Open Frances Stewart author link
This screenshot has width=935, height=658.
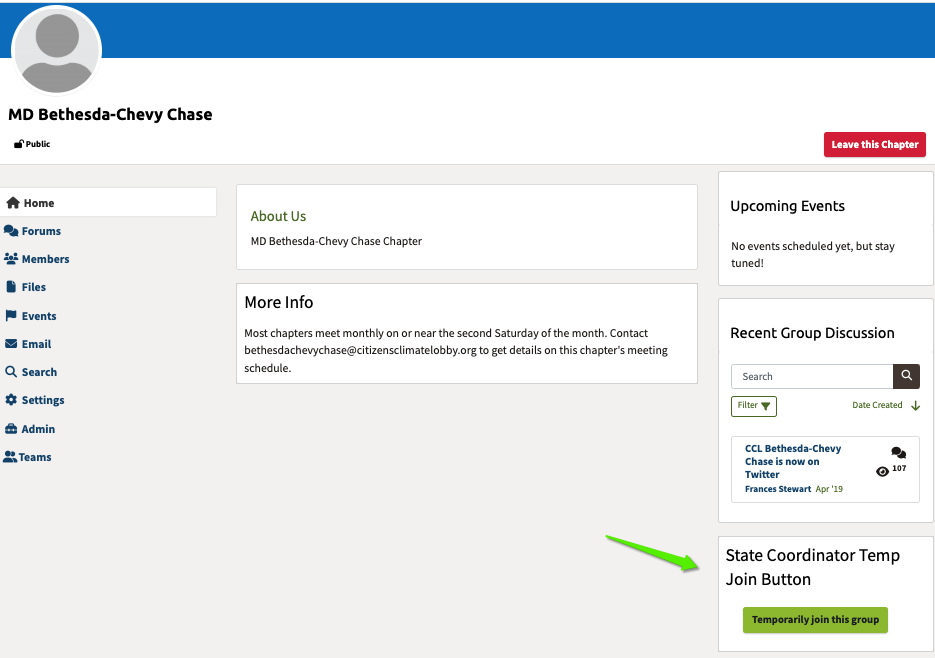(777, 489)
